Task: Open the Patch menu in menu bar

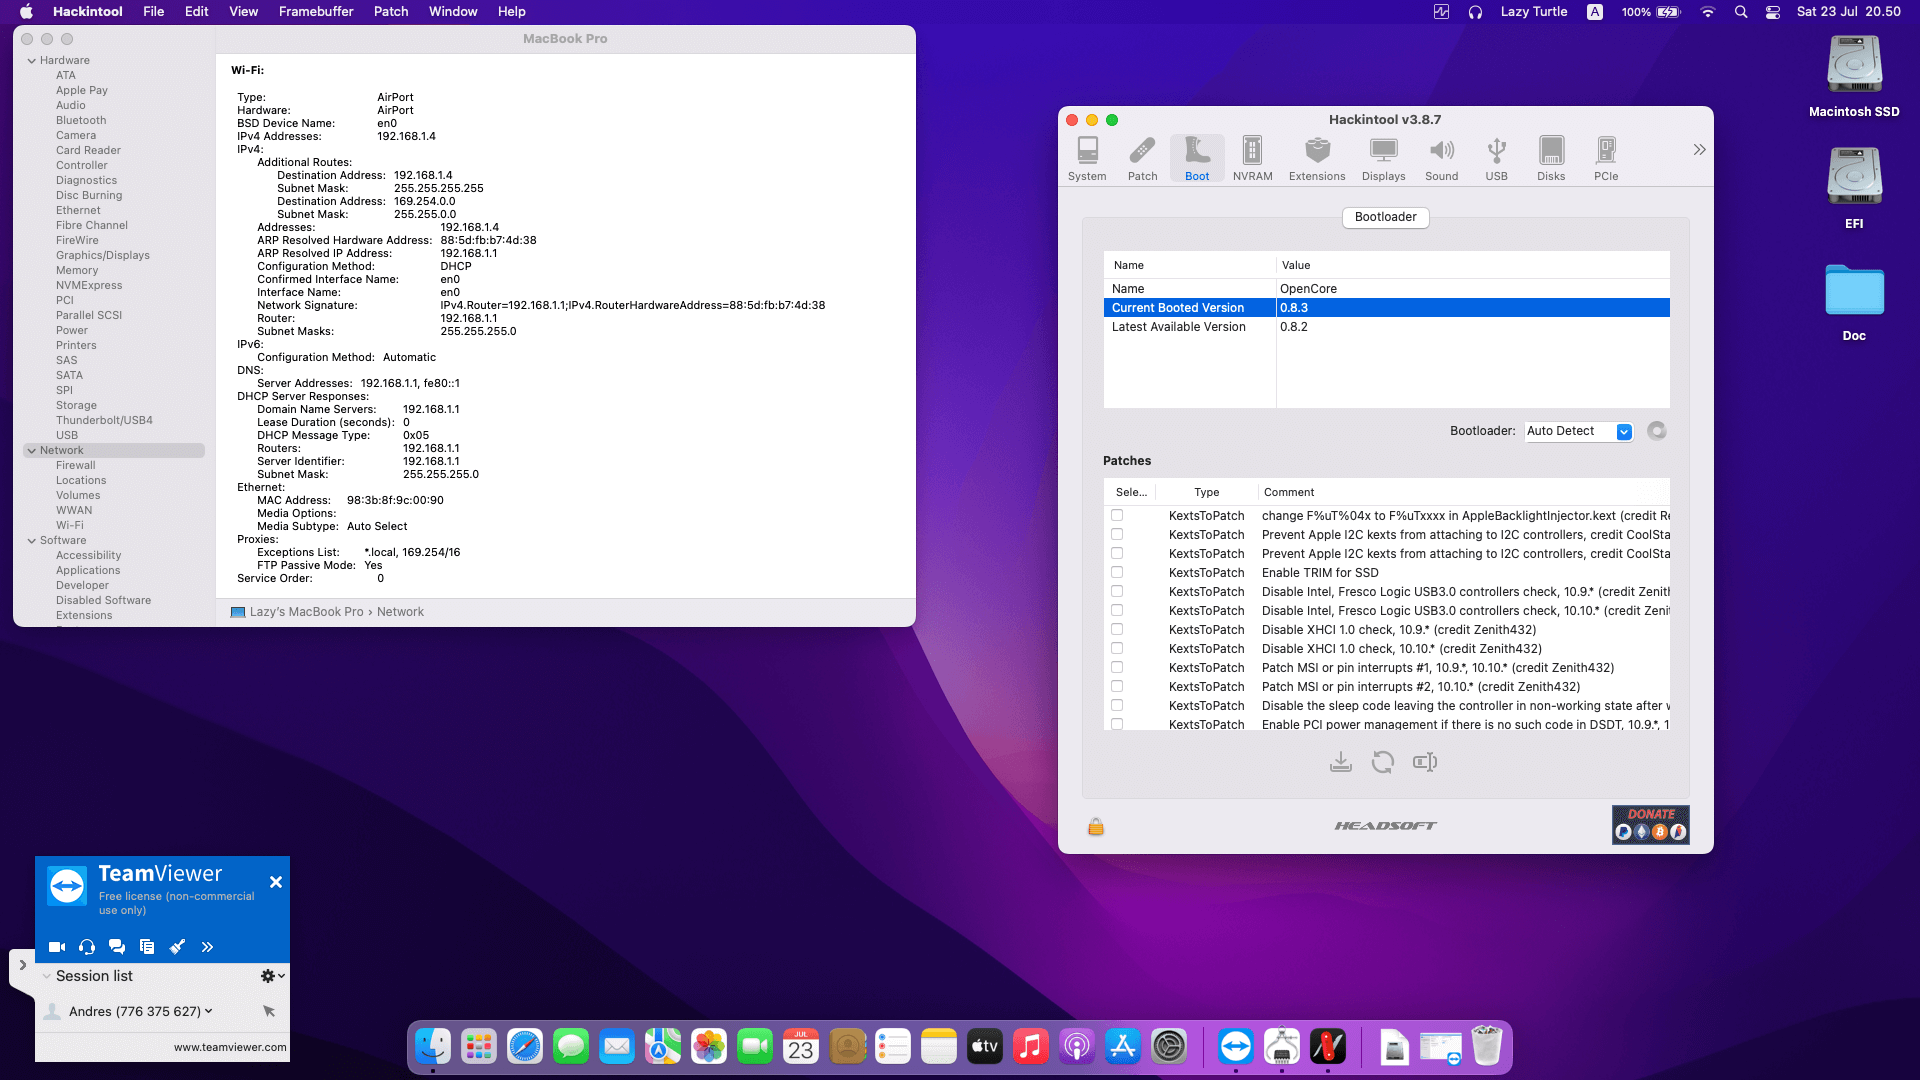Action: click(391, 12)
